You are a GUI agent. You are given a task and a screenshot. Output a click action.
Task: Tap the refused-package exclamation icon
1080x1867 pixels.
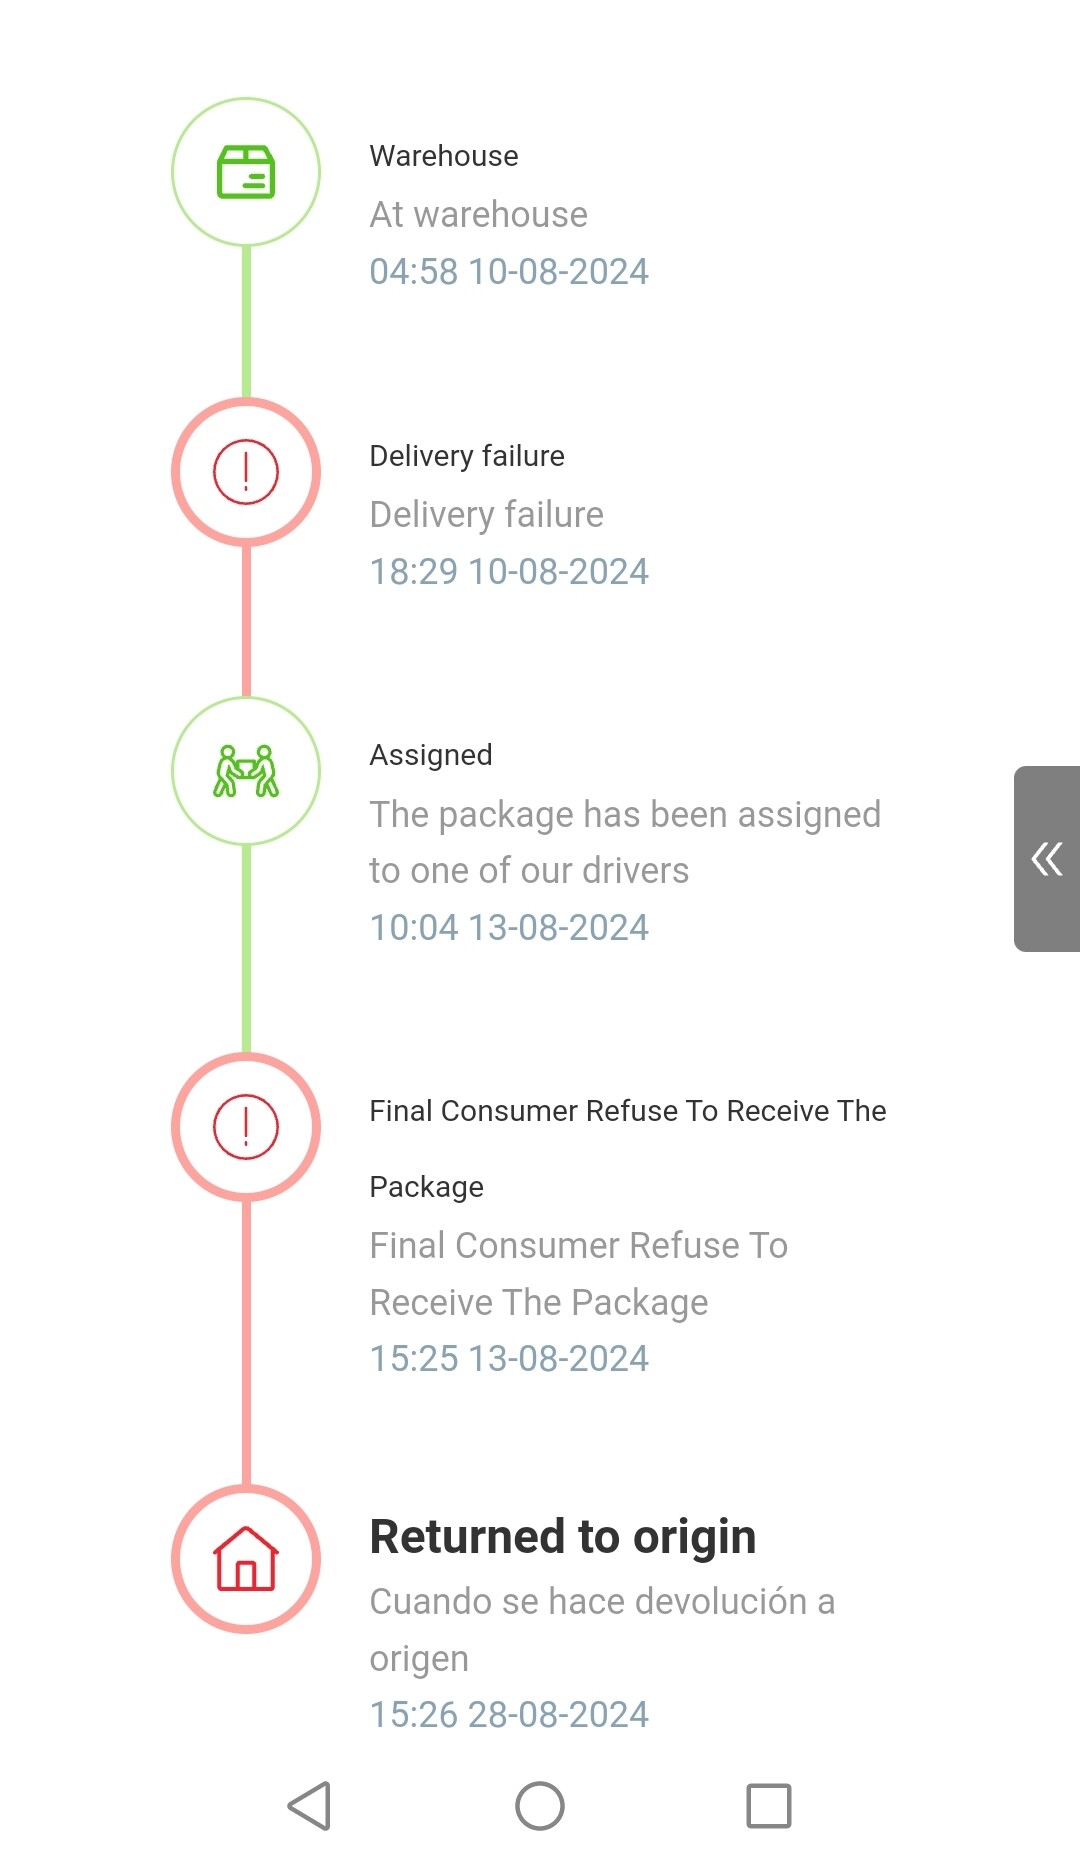click(246, 1127)
